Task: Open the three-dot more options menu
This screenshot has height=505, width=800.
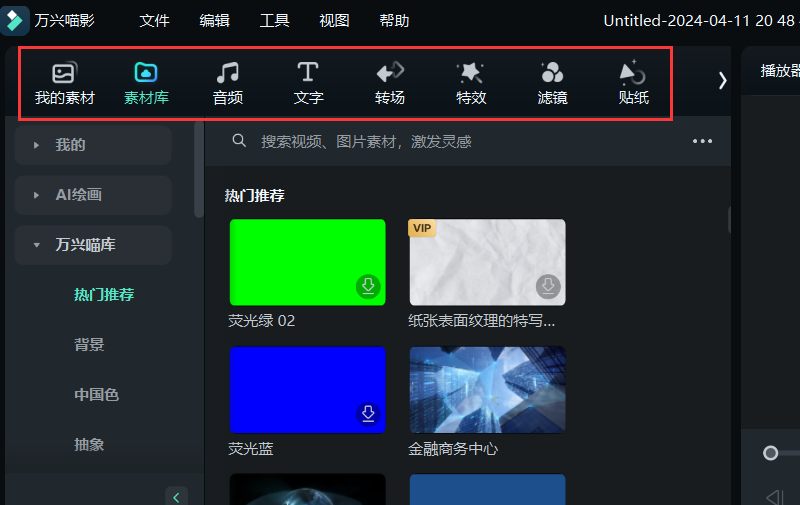Action: (x=702, y=141)
